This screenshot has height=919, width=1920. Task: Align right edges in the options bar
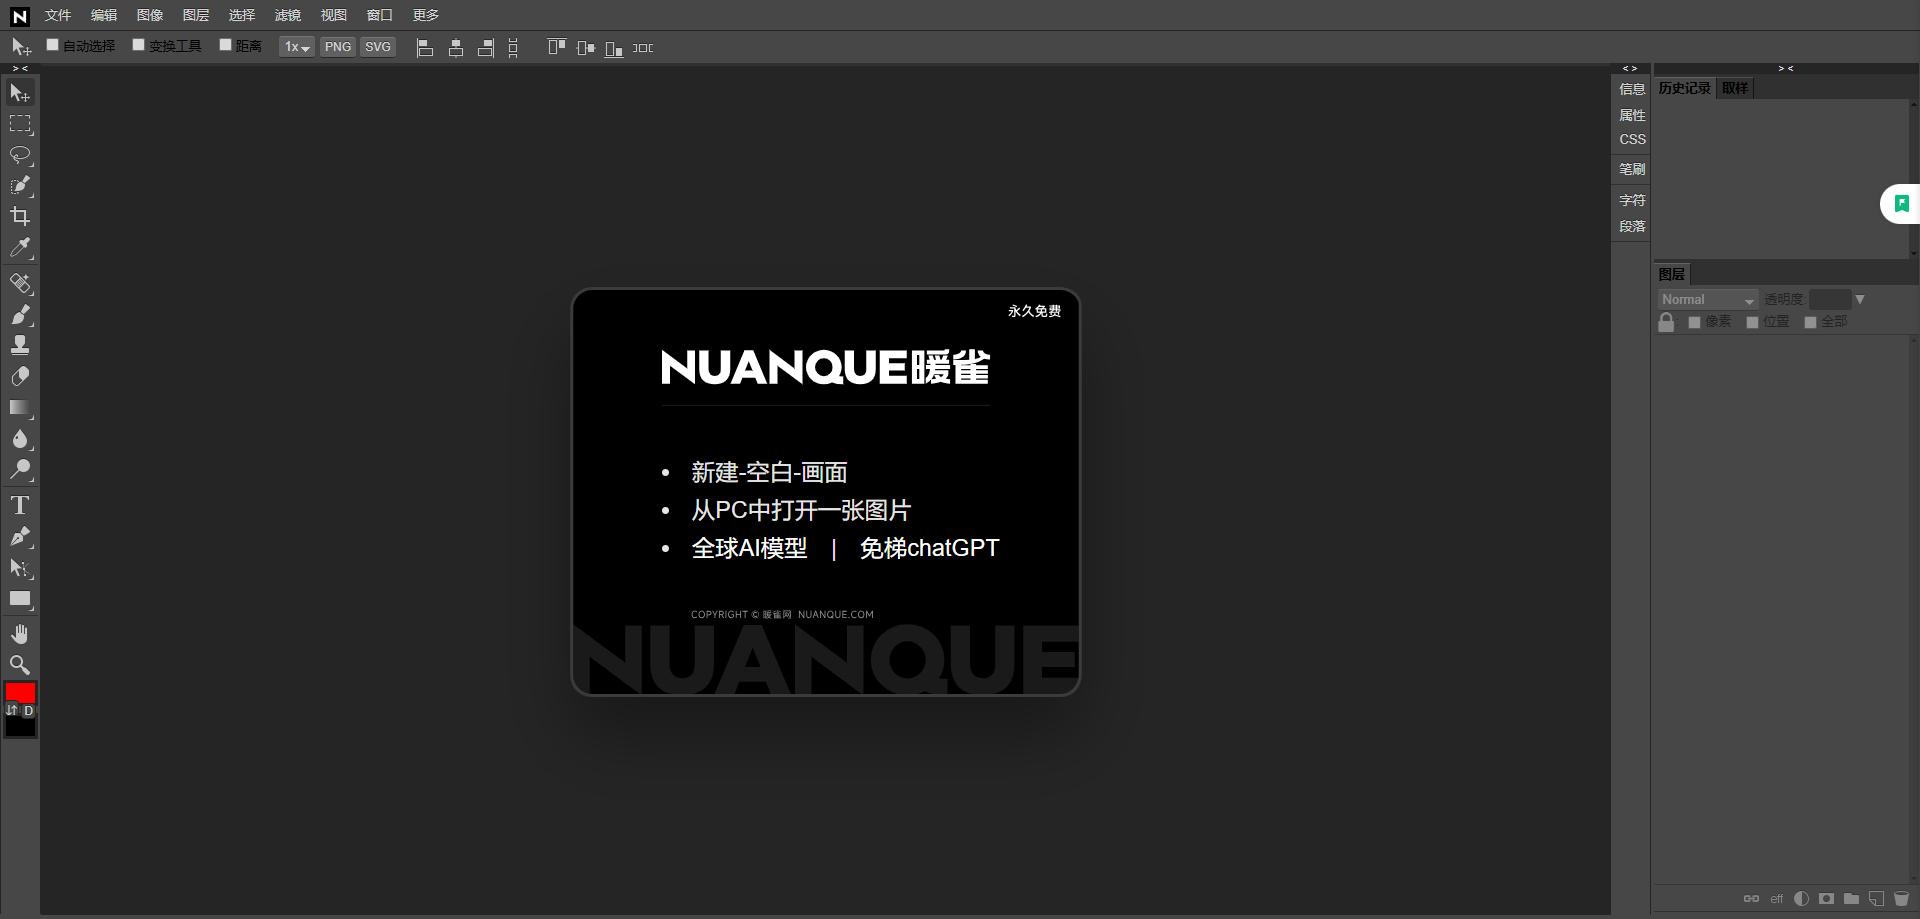click(x=486, y=48)
